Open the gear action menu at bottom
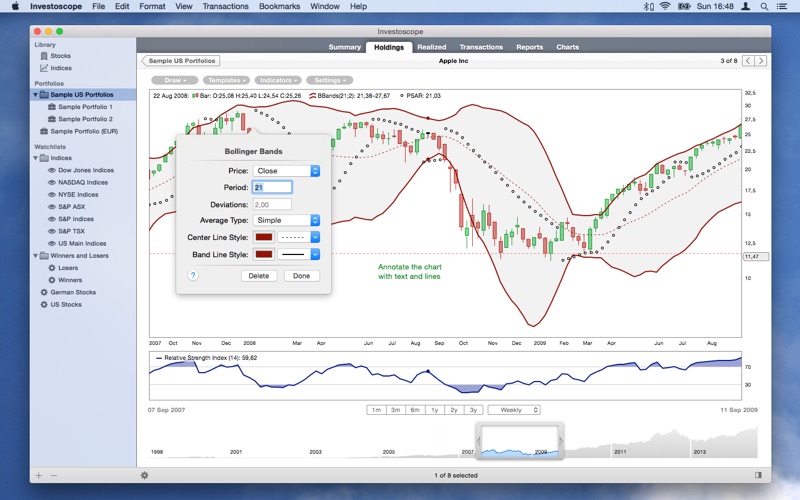This screenshot has width=800, height=500. 144,476
